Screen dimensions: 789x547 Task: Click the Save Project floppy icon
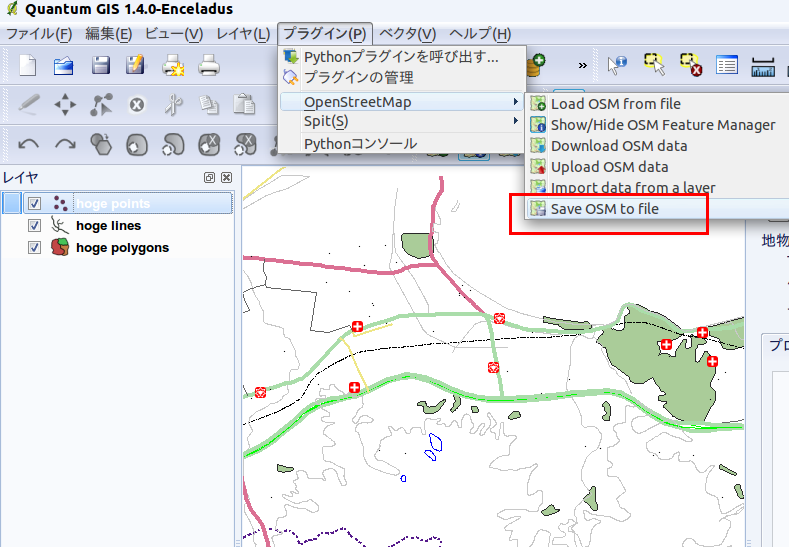(101, 65)
